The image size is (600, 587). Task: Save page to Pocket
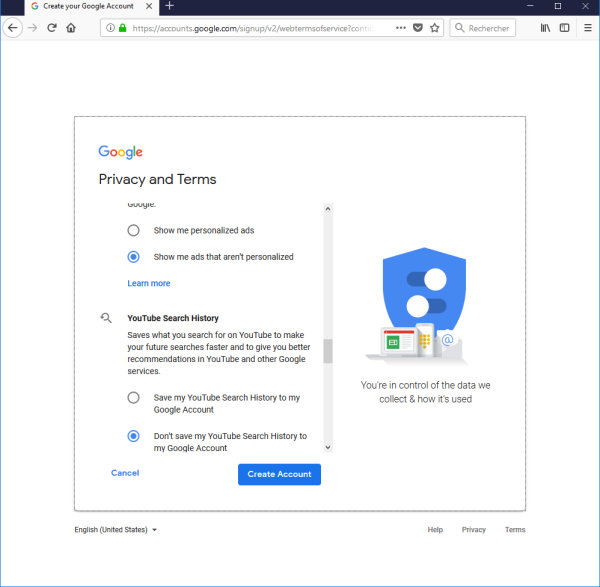418,28
